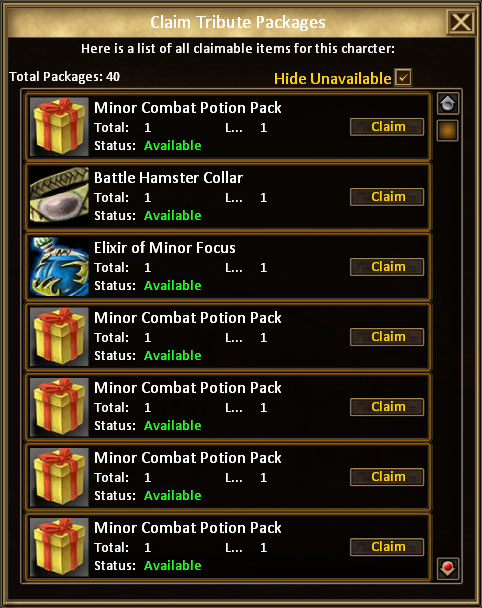482x608 pixels.
Task: Click the sixth row's gift box icon
Action: pos(59,477)
